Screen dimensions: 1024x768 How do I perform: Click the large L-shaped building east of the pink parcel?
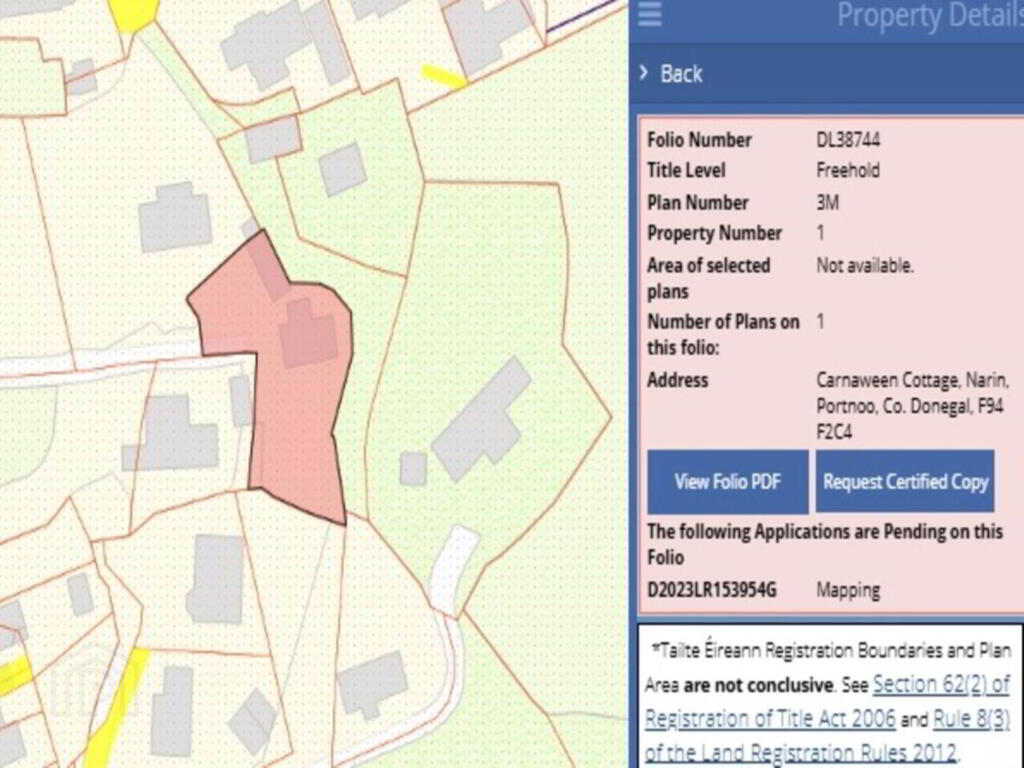pos(480,420)
